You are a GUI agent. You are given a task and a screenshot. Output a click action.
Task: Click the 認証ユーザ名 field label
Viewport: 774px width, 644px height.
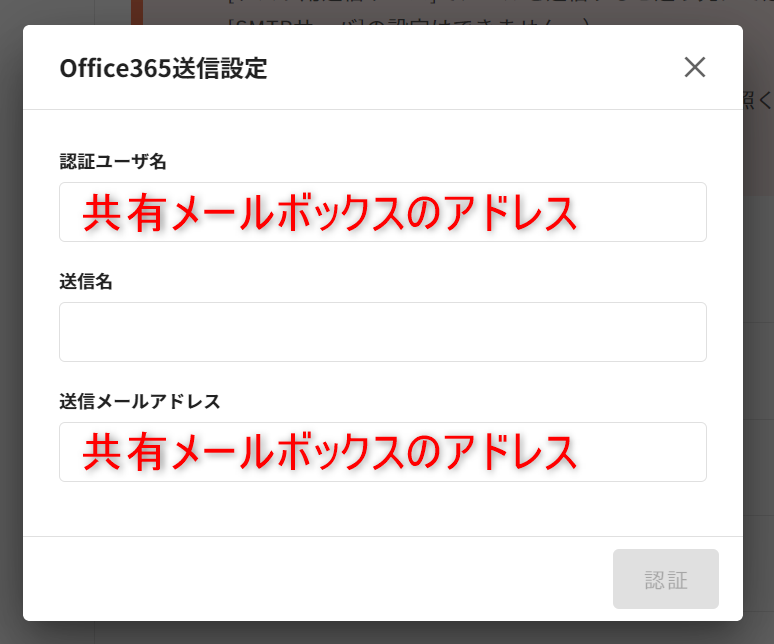[112, 161]
